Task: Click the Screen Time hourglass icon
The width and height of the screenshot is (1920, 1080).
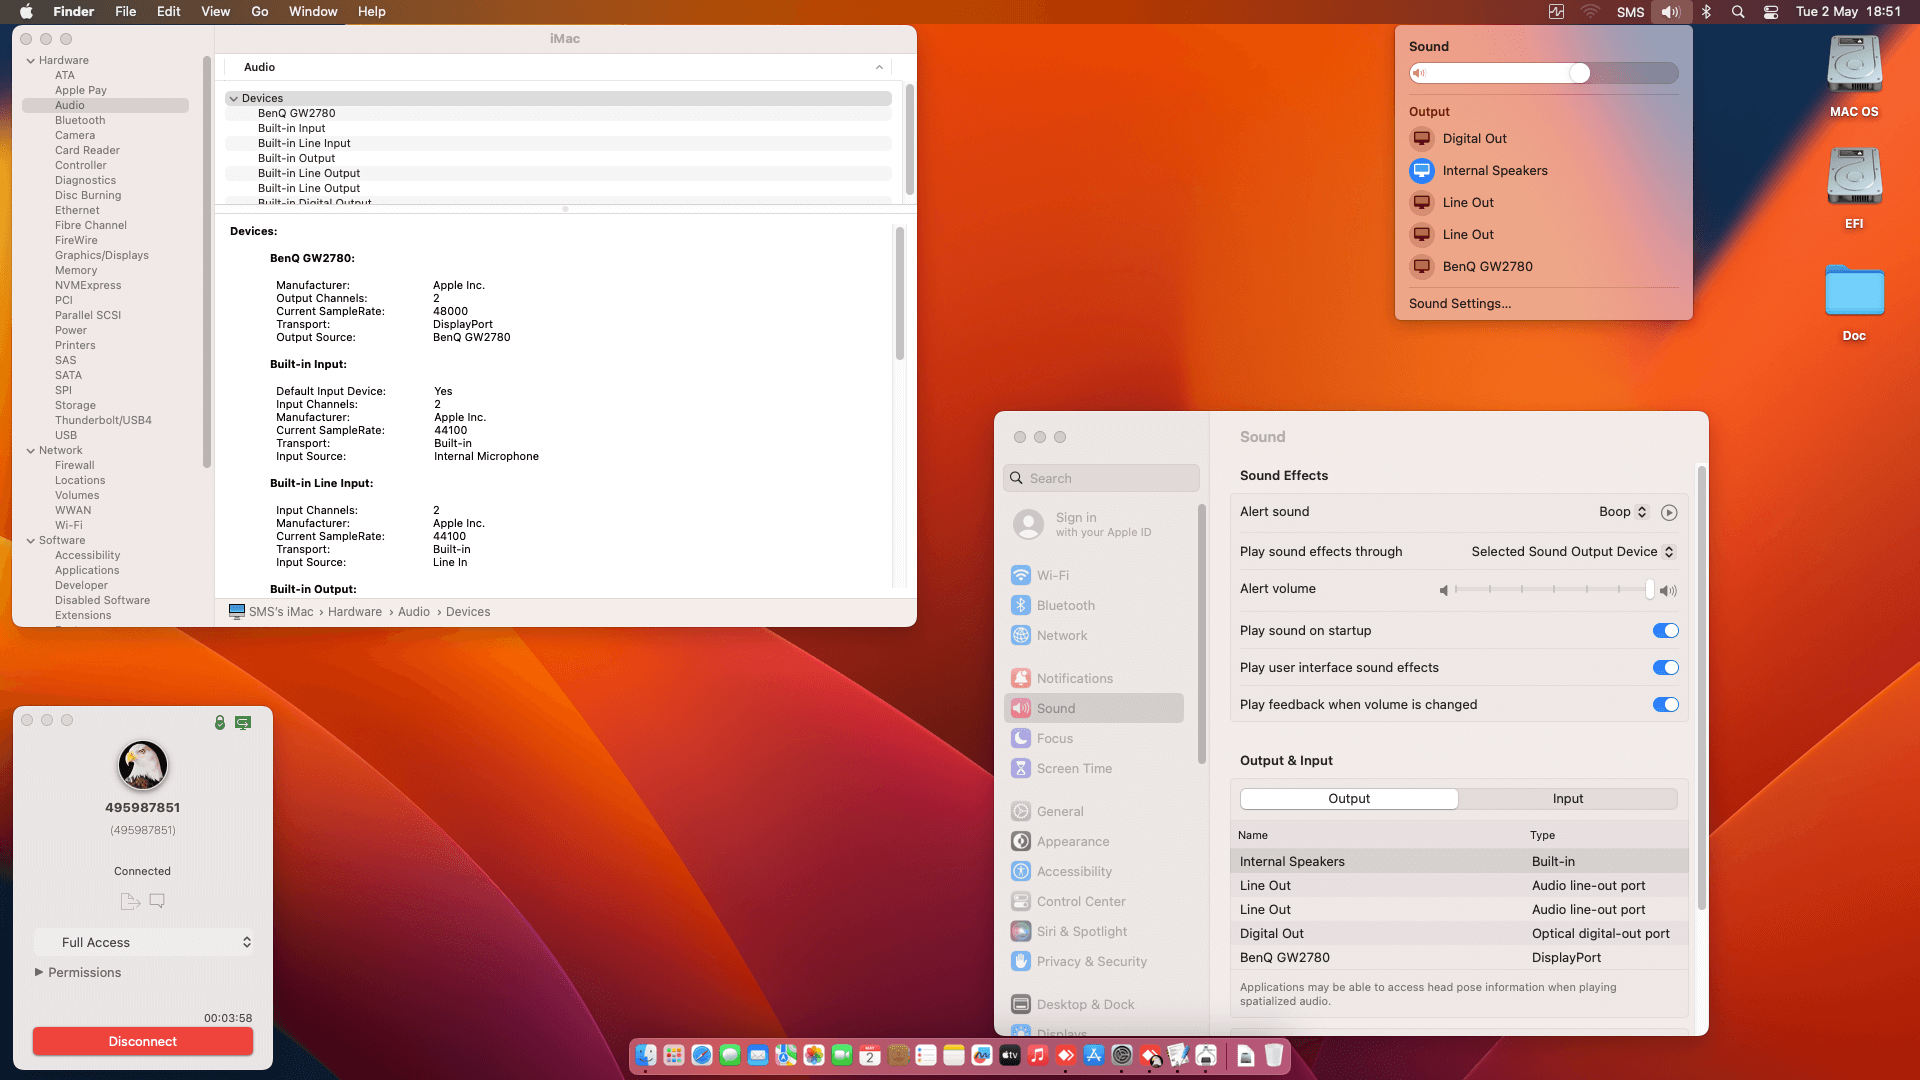Action: [x=1021, y=768]
